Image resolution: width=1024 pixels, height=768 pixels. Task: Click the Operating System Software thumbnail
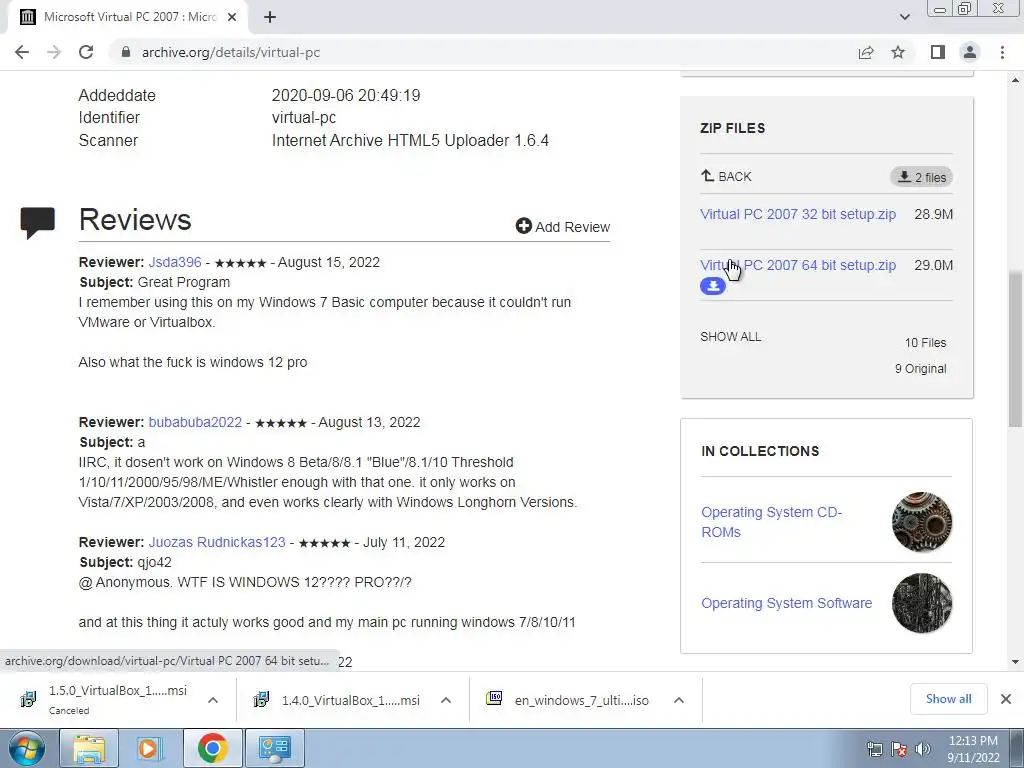click(922, 603)
